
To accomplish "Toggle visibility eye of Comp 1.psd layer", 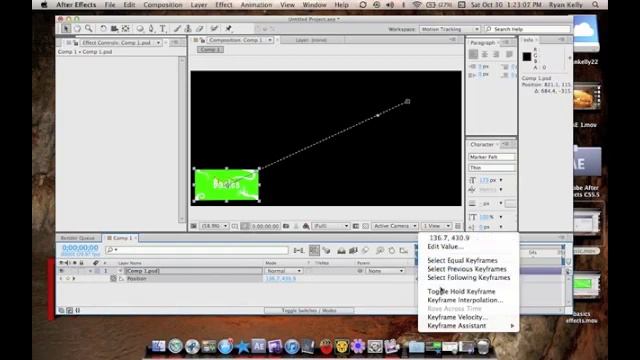I will [x=62, y=271].
